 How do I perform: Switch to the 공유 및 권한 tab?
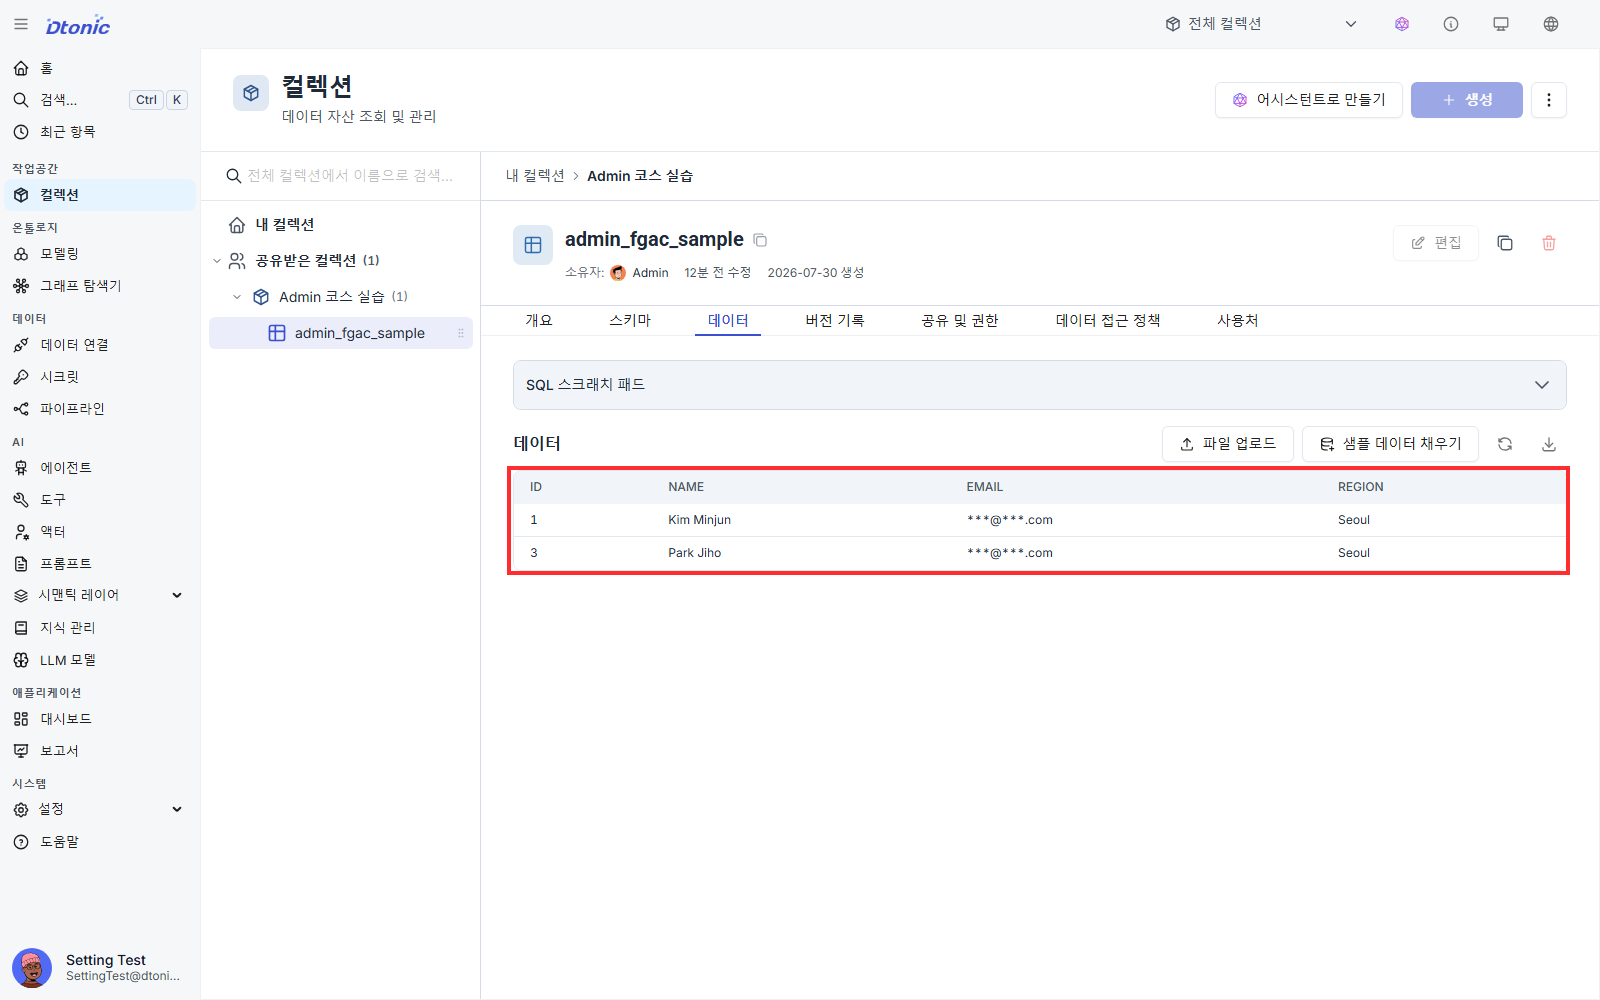pyautogui.click(x=960, y=320)
